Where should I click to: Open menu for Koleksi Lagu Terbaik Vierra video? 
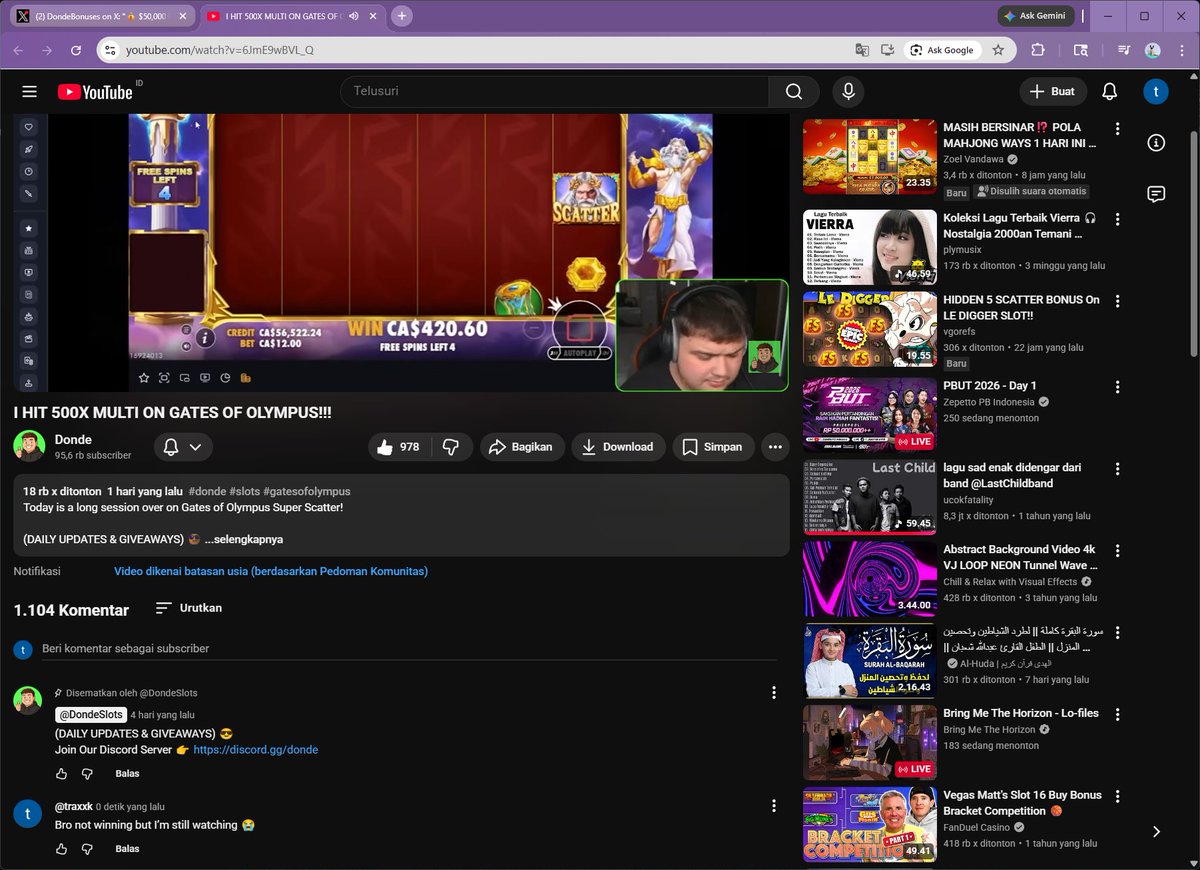point(1118,219)
